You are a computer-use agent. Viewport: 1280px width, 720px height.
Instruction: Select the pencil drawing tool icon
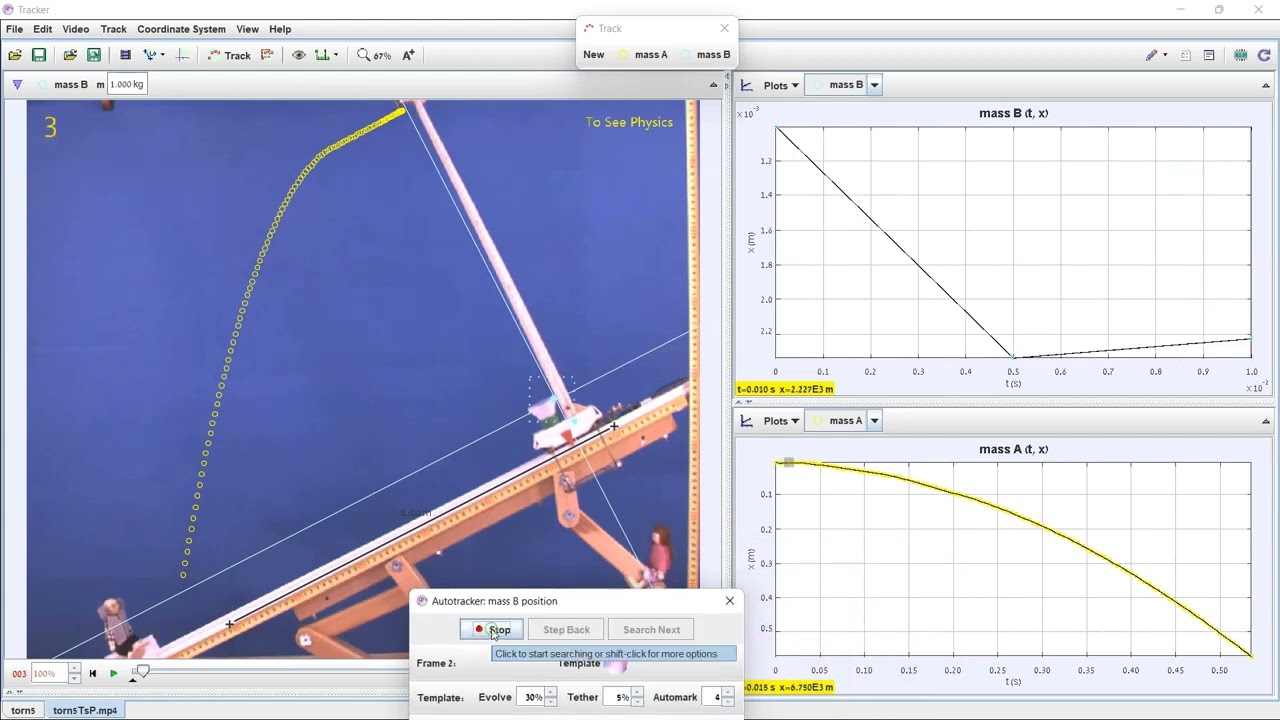(1151, 55)
